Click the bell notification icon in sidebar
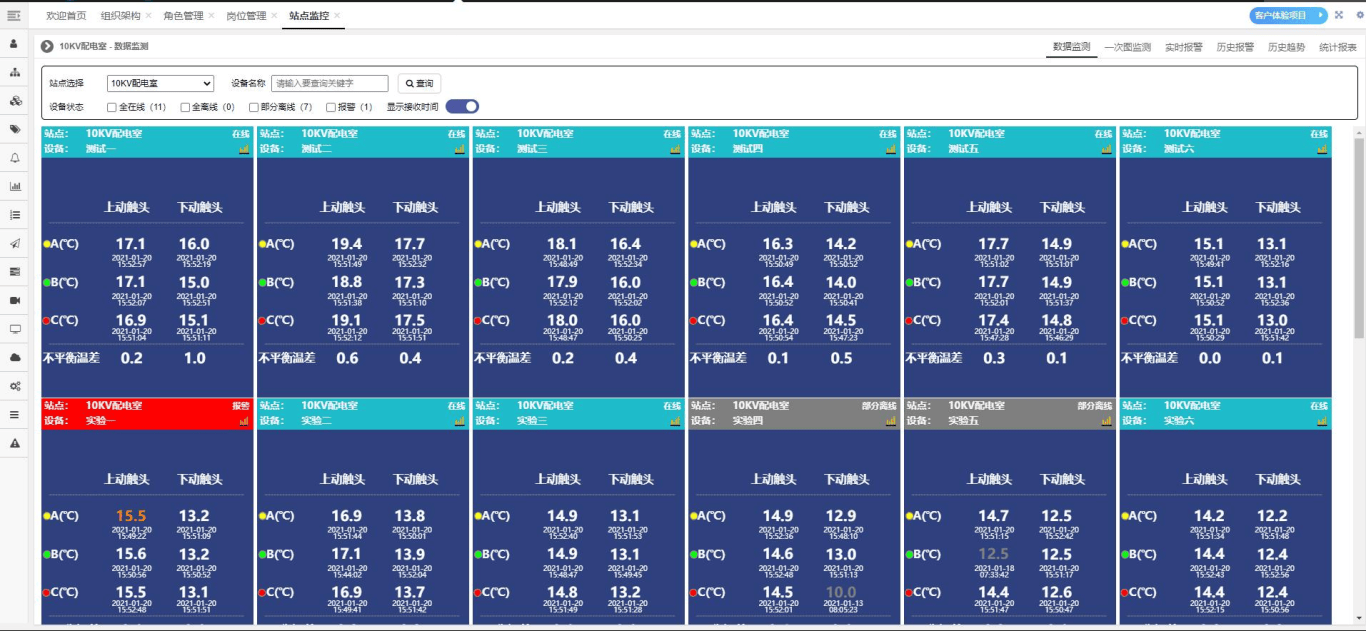Viewport: 1366px width, 631px height. click(x=15, y=158)
